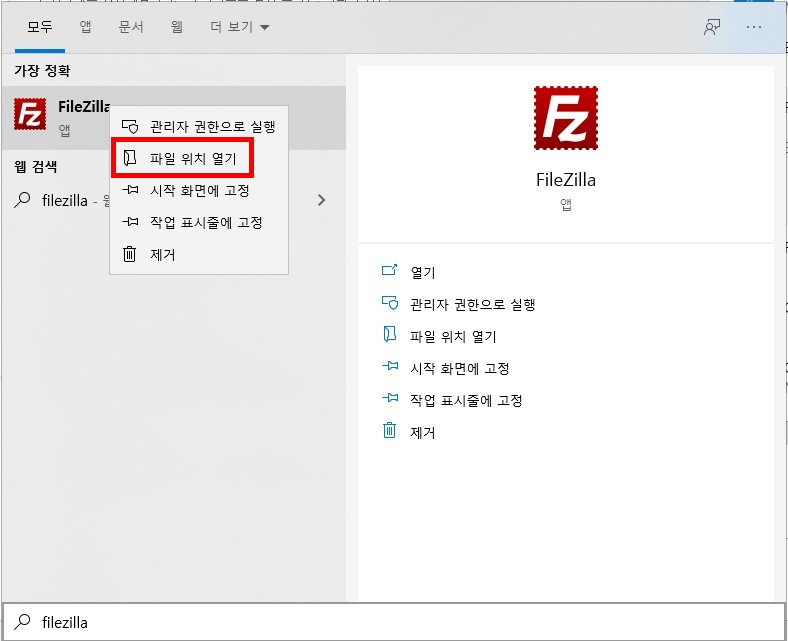Click the FileZilla name in preview pane
788x641 pixels.
click(566, 180)
